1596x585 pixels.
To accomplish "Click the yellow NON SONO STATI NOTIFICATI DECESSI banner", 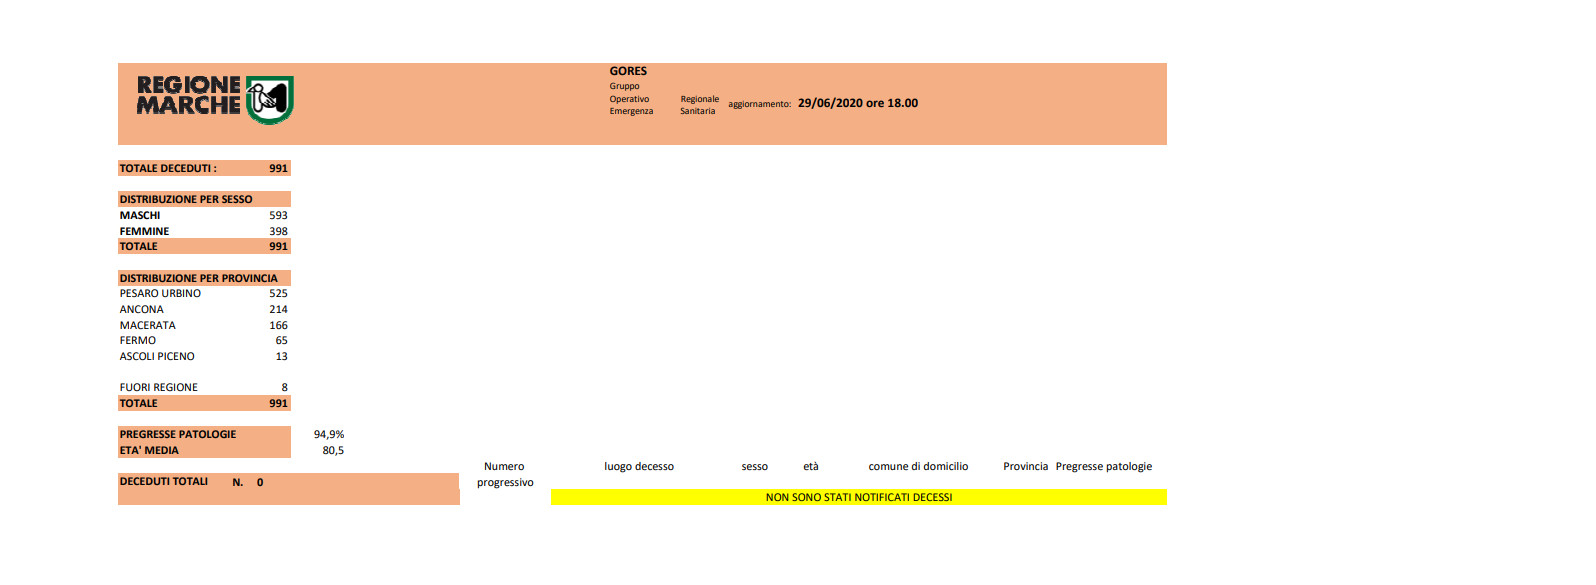I will tap(859, 497).
